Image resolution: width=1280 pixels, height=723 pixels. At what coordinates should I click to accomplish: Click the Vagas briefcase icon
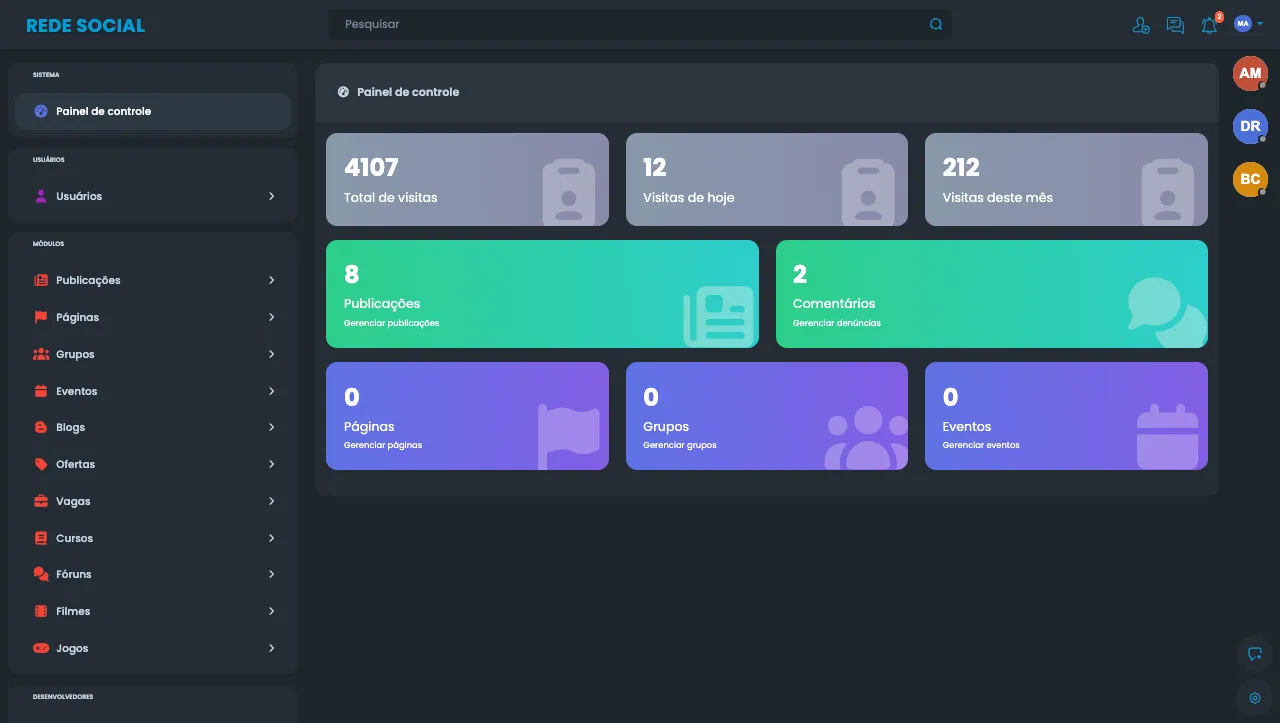pyautogui.click(x=41, y=501)
